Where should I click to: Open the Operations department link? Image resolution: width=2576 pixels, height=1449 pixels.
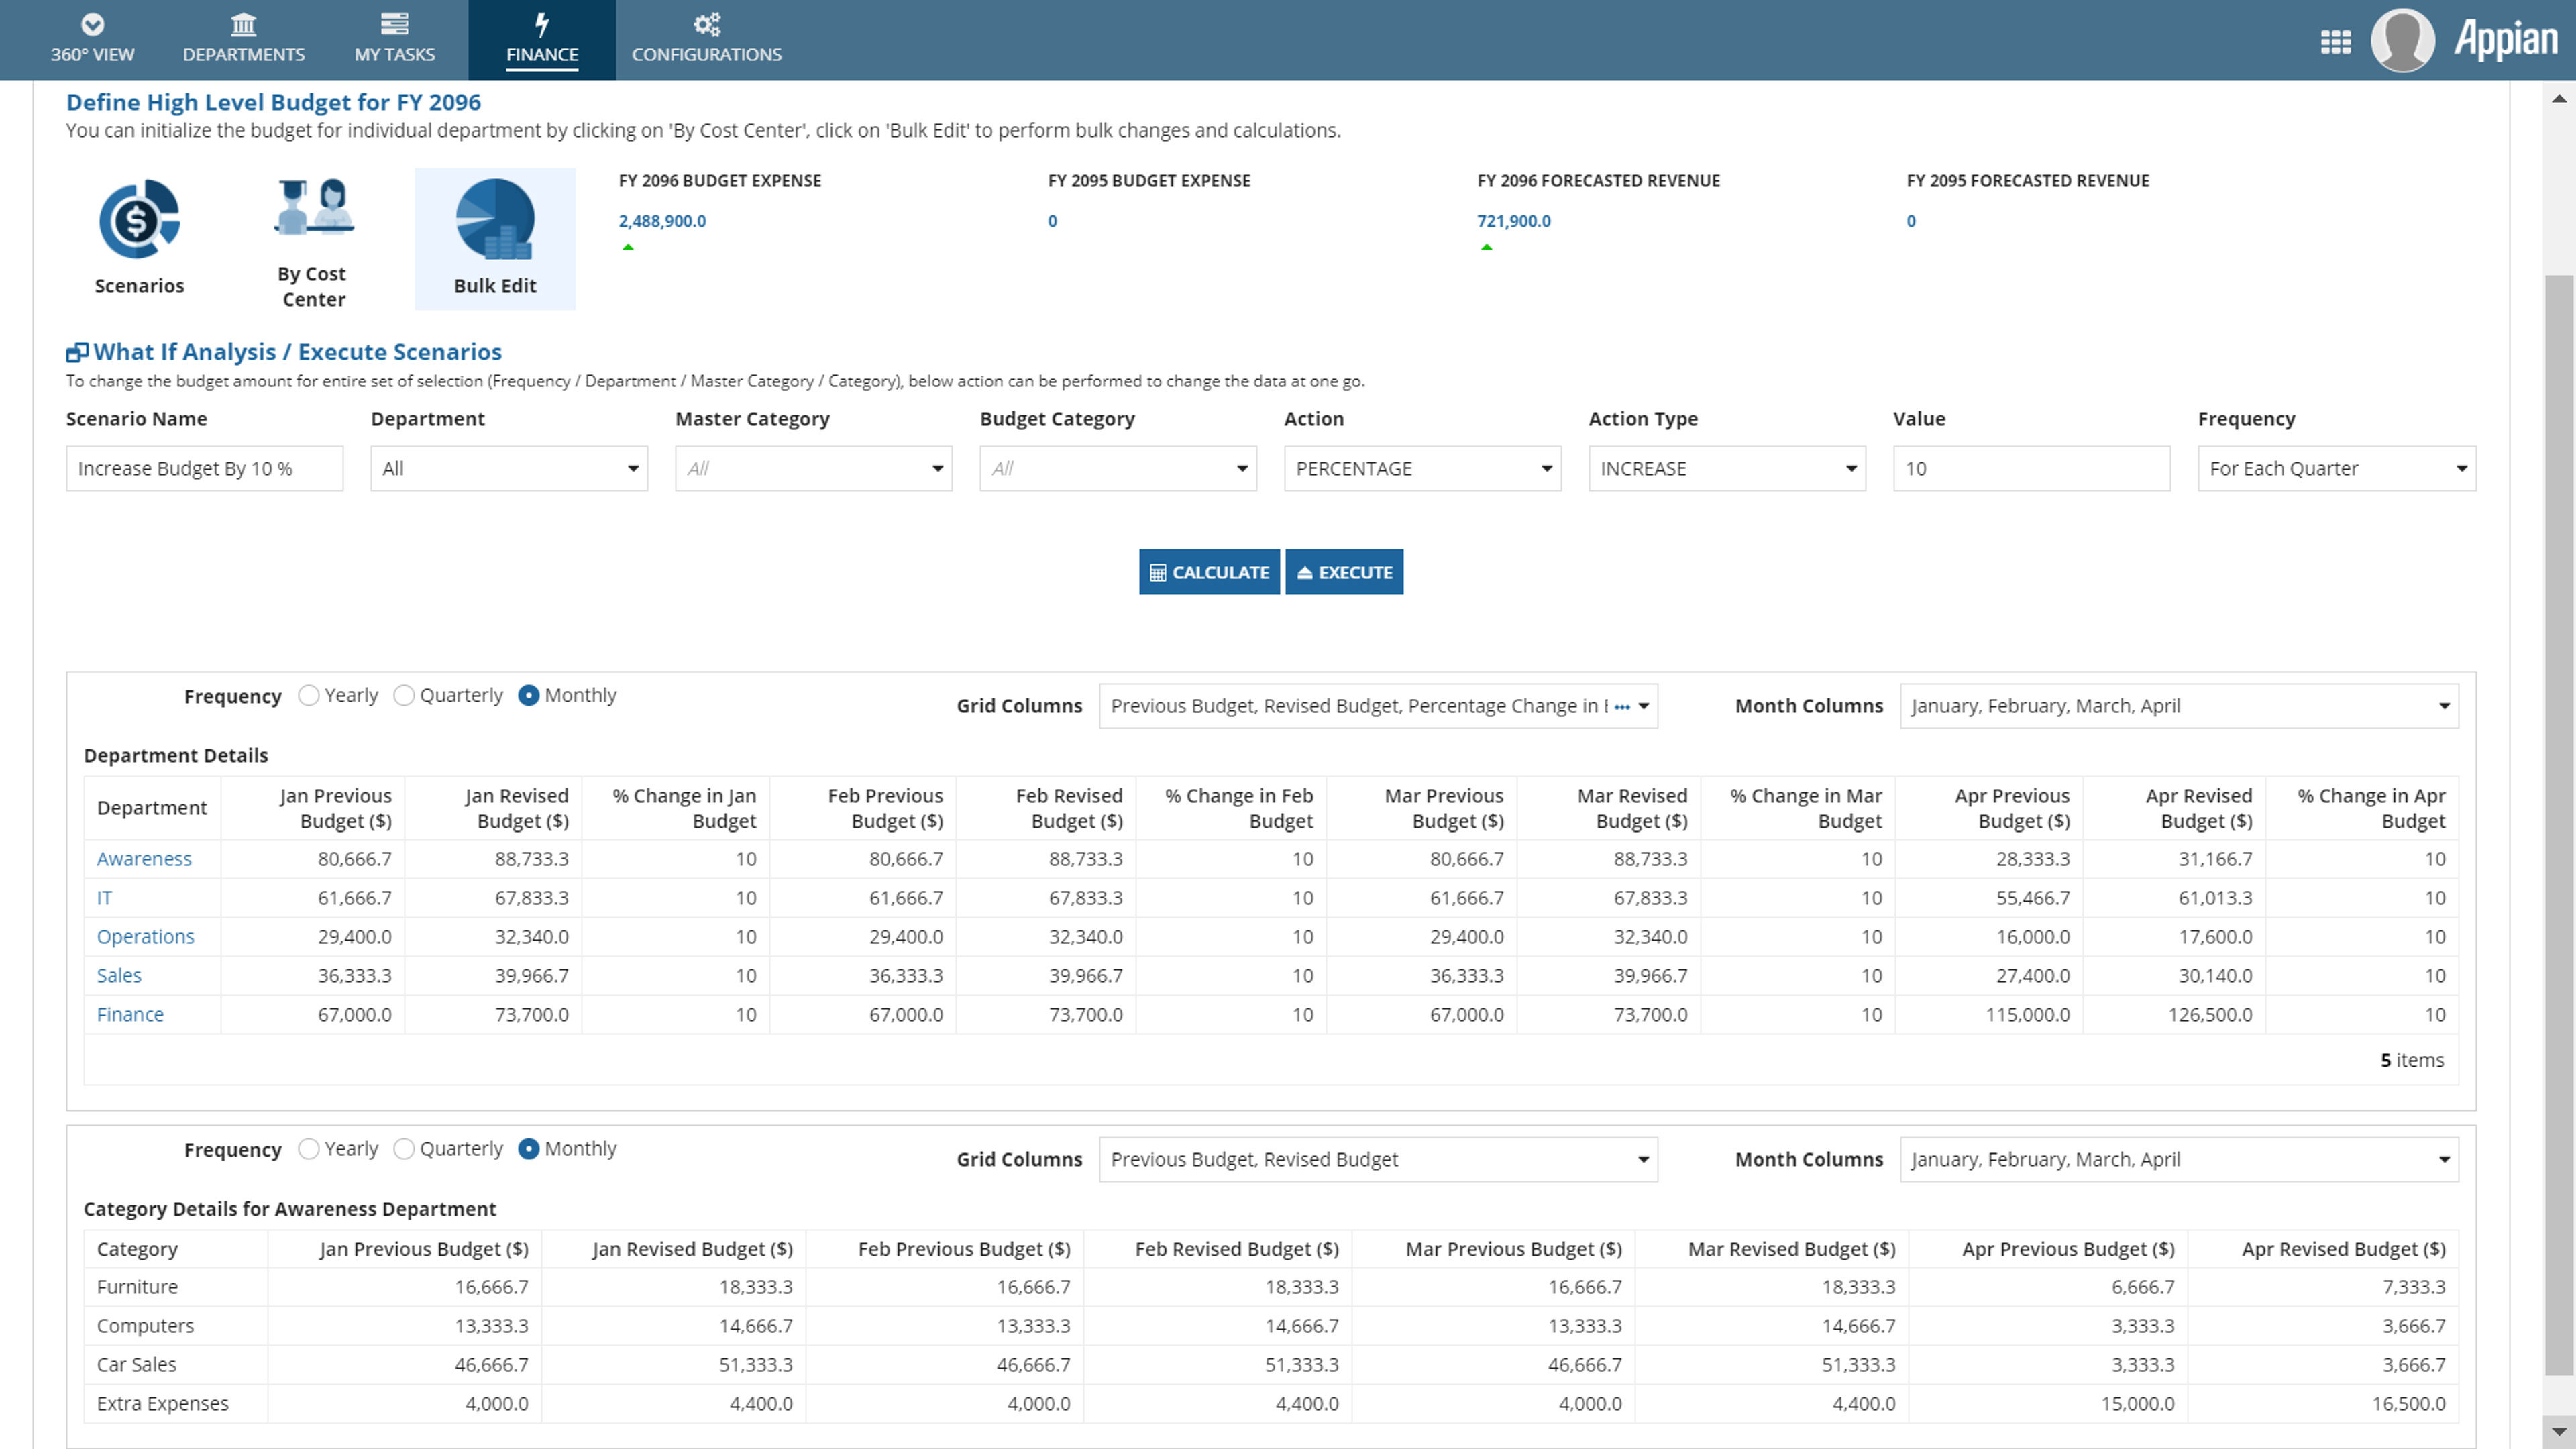(145, 937)
